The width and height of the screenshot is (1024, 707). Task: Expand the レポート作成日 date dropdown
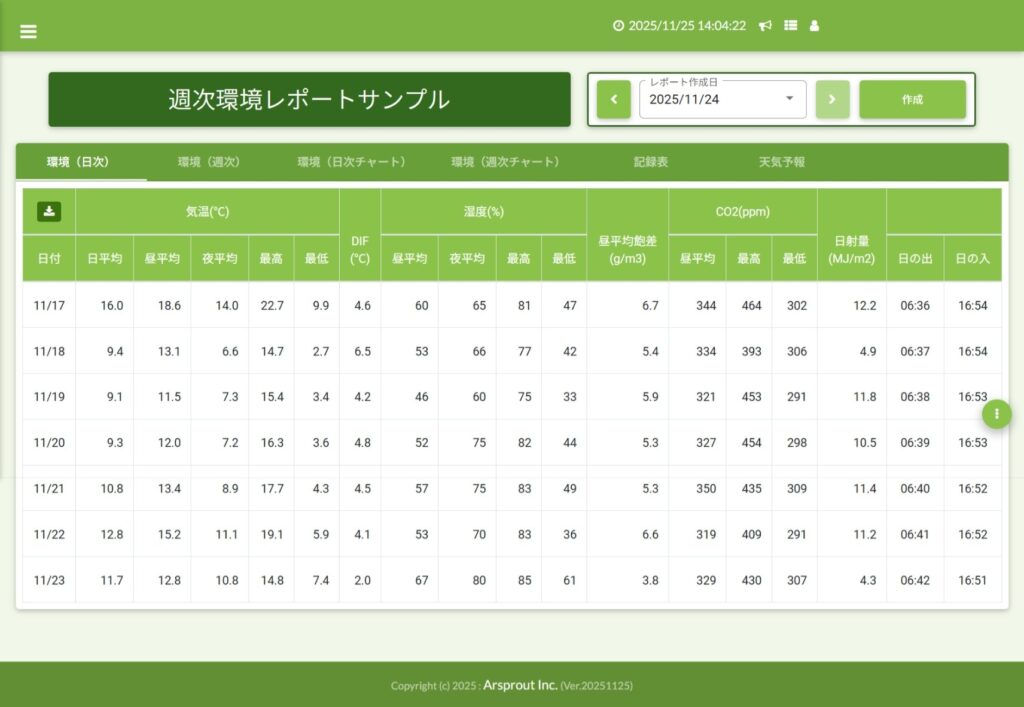pyautogui.click(x=789, y=99)
